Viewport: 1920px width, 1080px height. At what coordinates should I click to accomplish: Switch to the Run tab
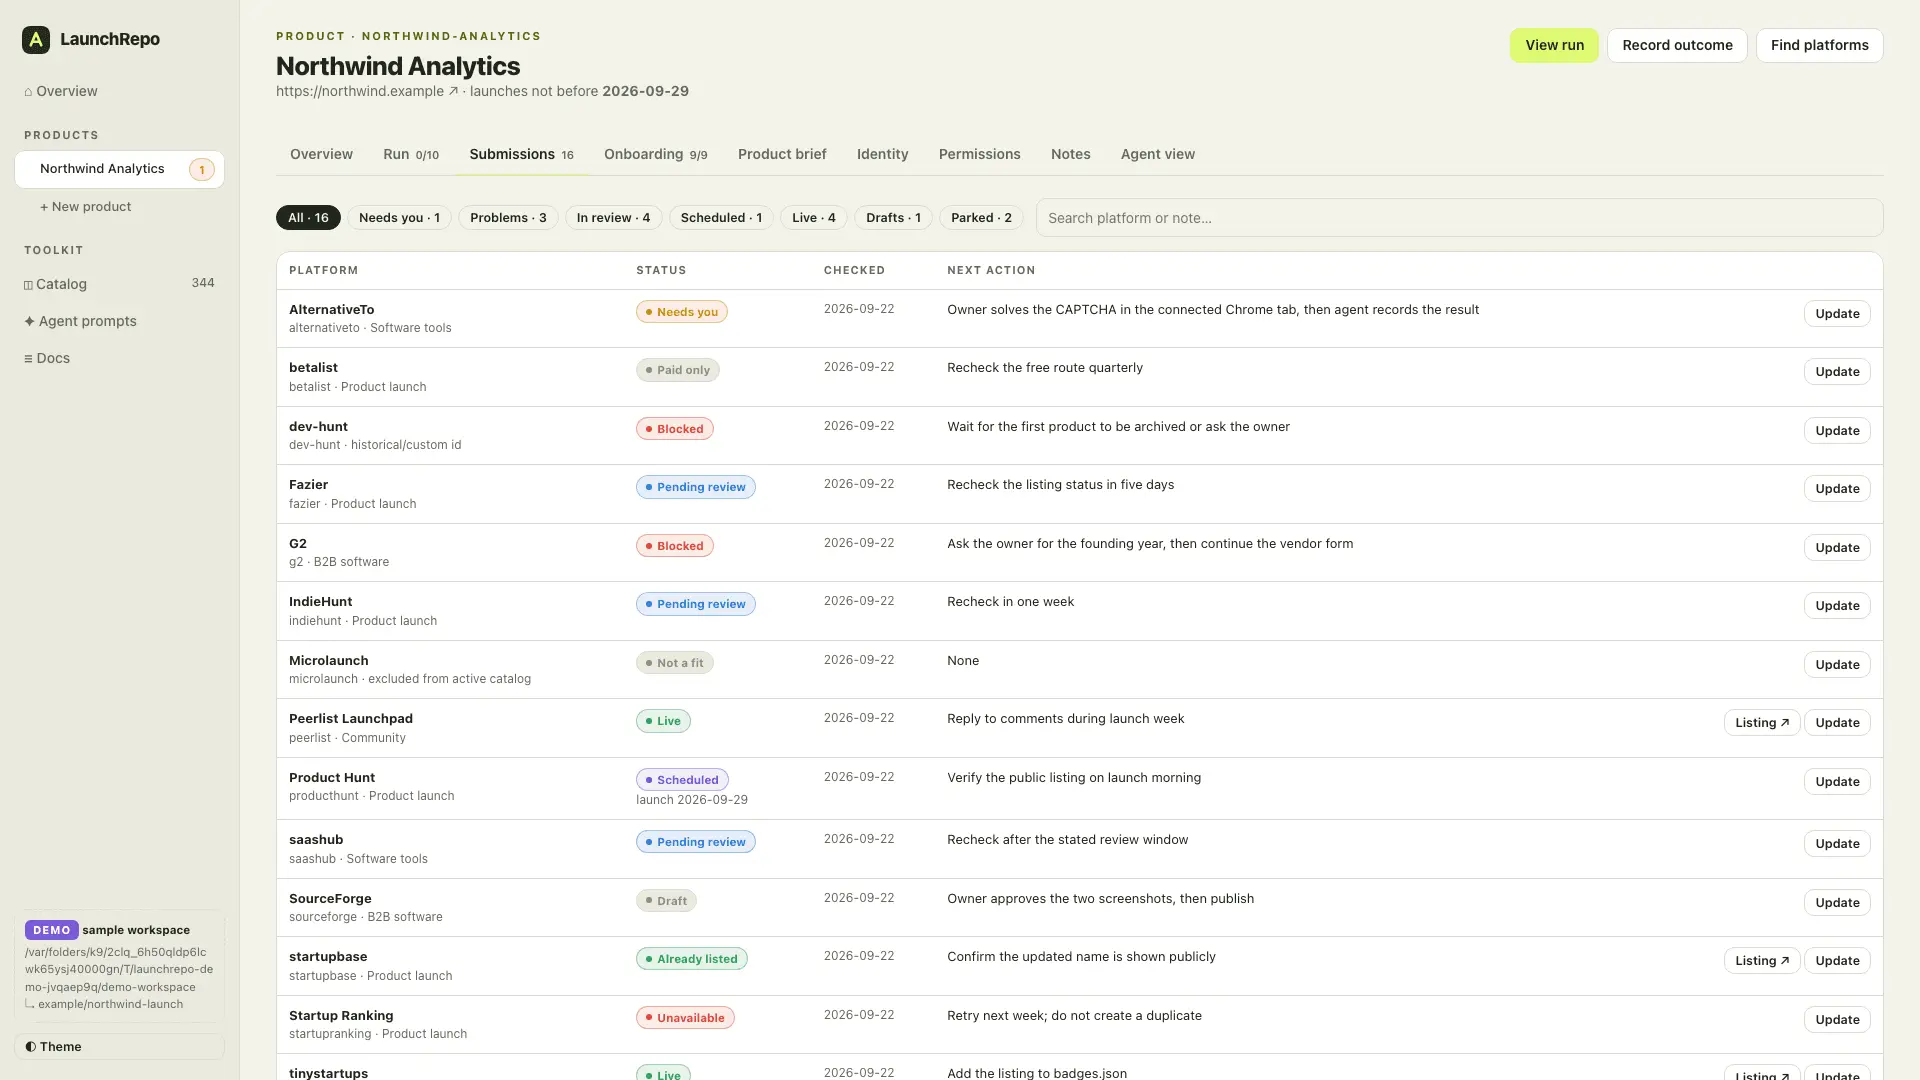point(411,154)
